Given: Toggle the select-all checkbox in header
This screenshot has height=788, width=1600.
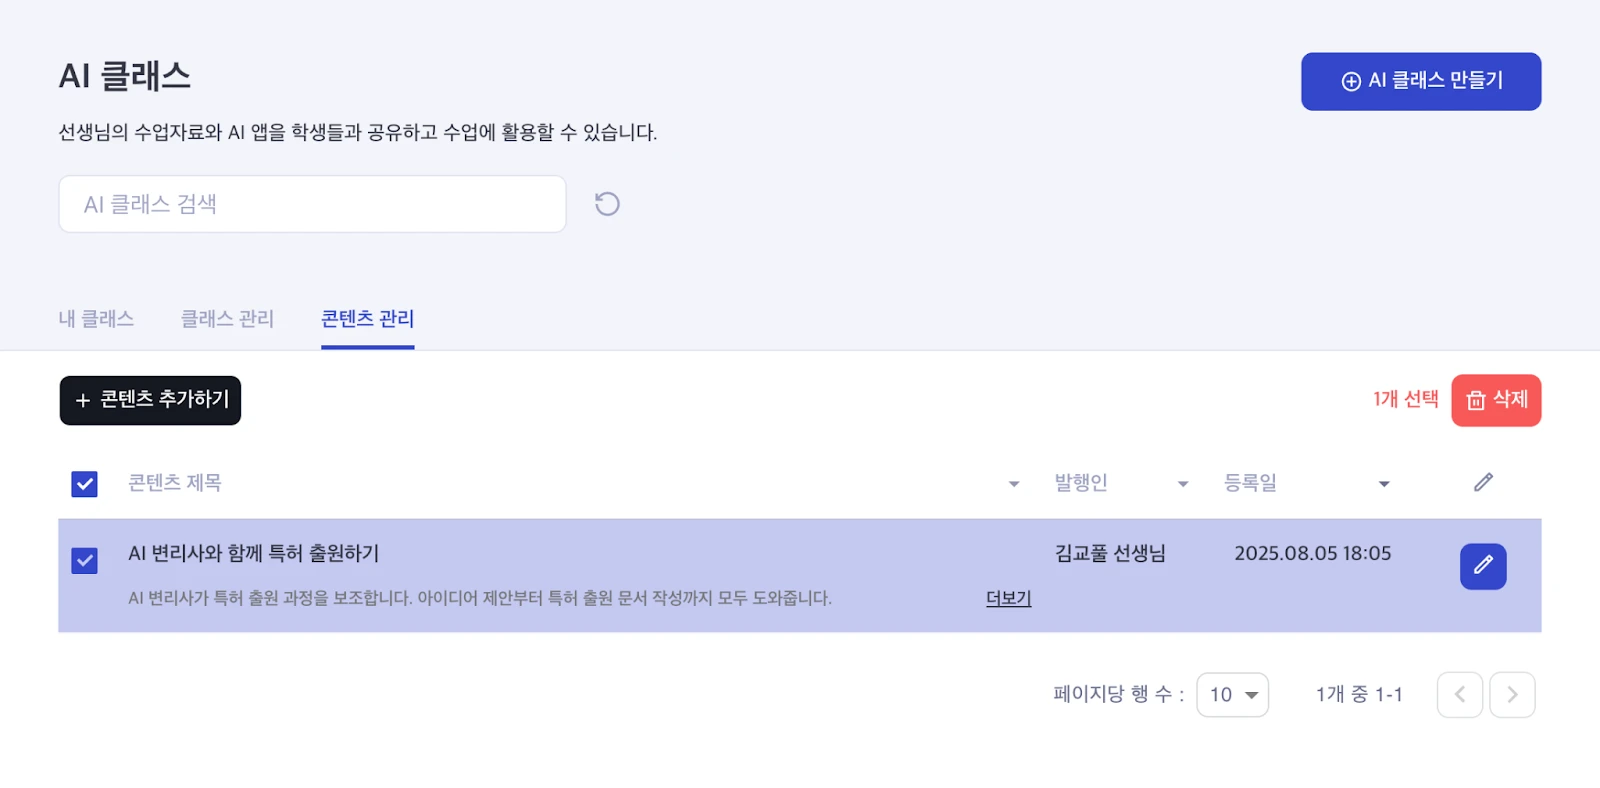Looking at the screenshot, I should point(85,484).
